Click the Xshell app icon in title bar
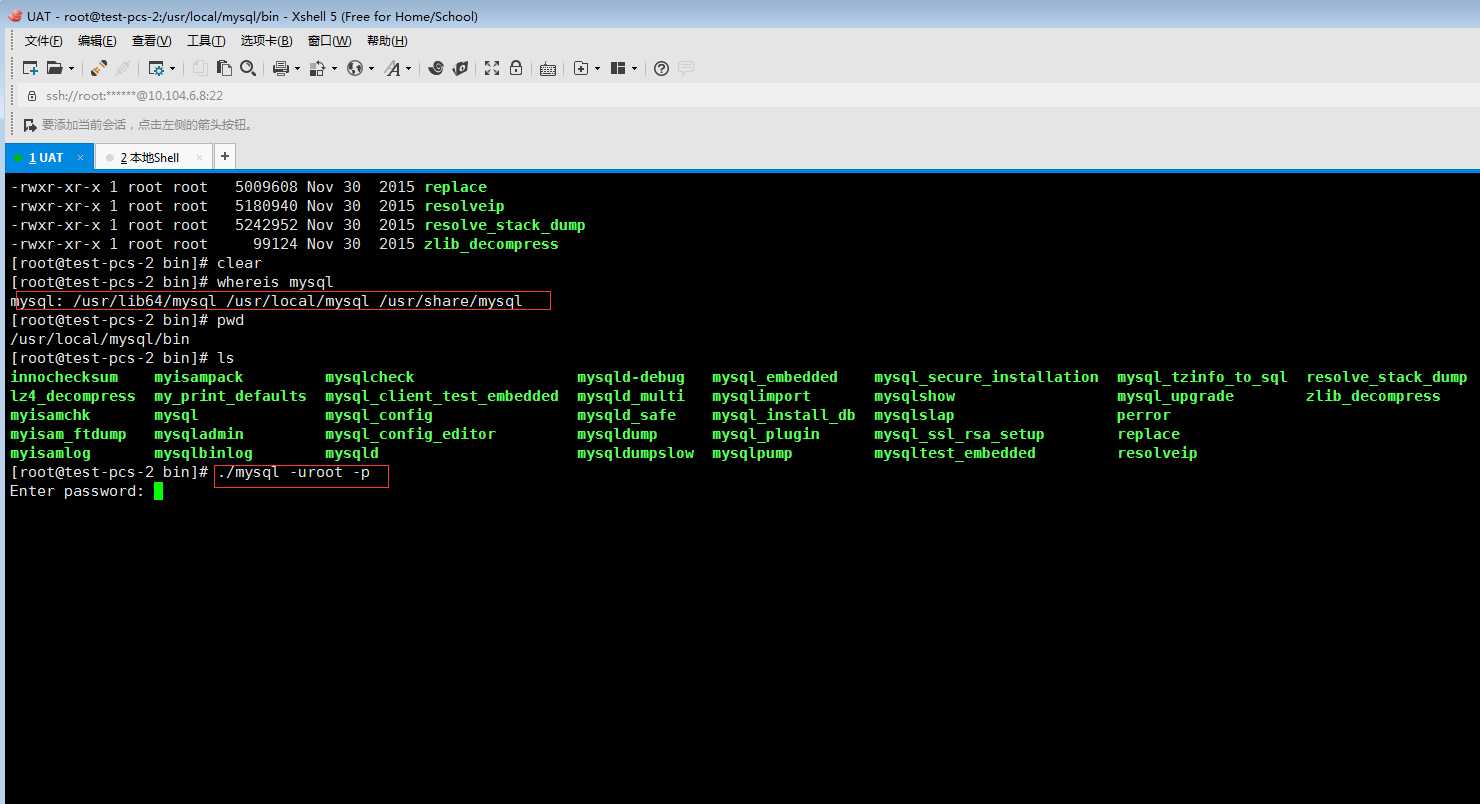Viewport: 1480px width, 804px height. [14, 16]
